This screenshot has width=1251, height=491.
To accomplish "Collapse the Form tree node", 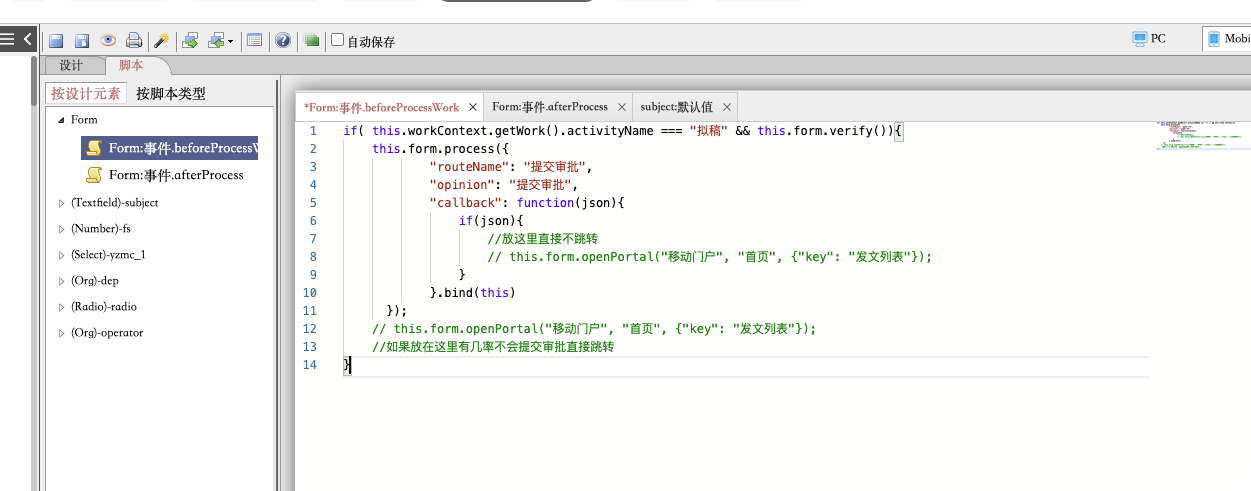I will (x=61, y=120).
